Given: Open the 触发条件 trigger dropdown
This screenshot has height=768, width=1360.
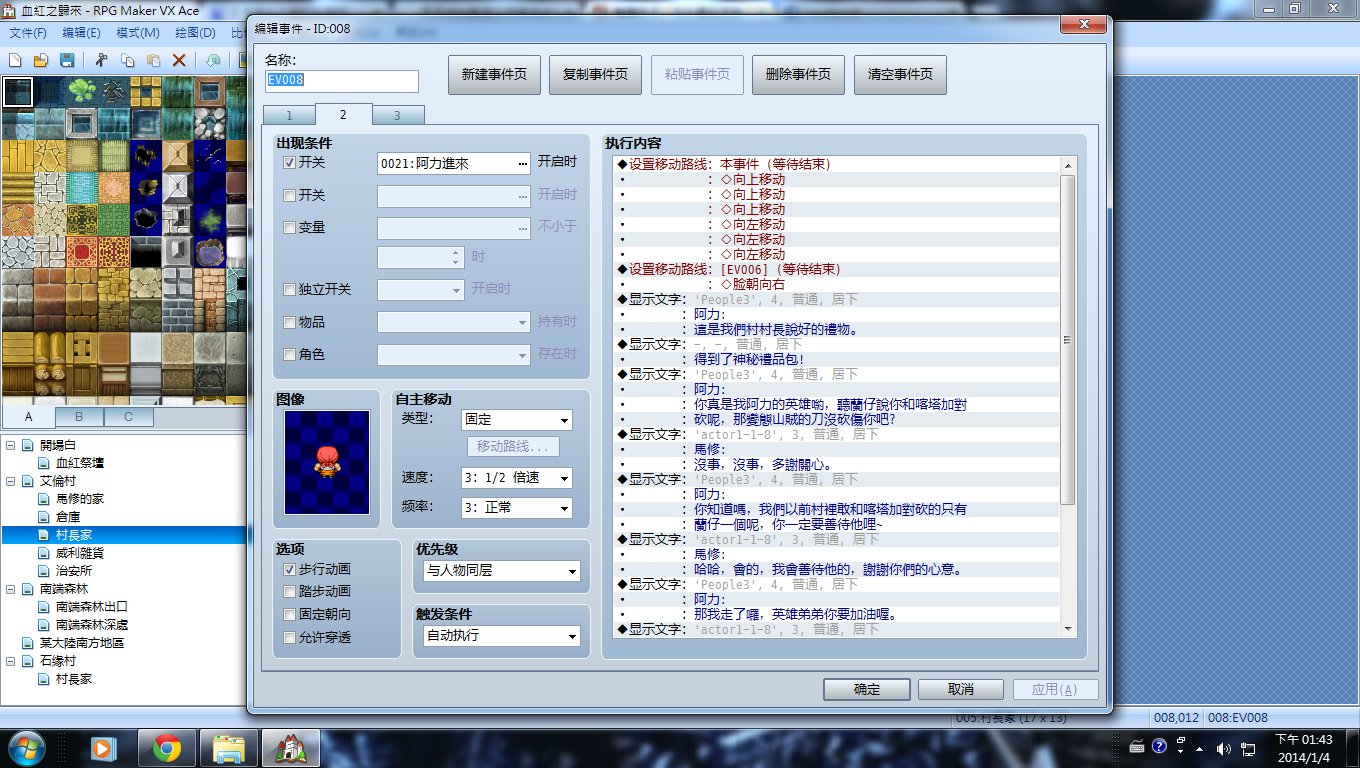Looking at the screenshot, I should coord(501,636).
